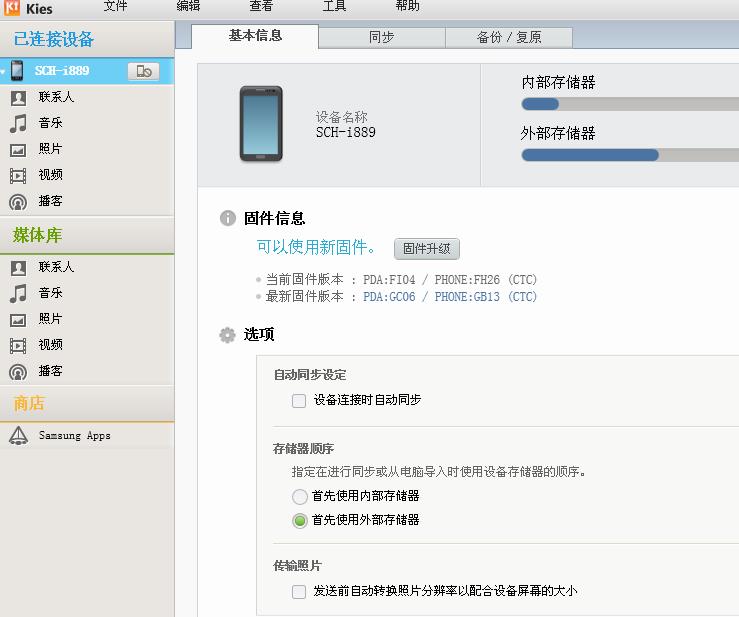
Task: Click the 传输照片 heading
Action: pyautogui.click(x=297, y=565)
